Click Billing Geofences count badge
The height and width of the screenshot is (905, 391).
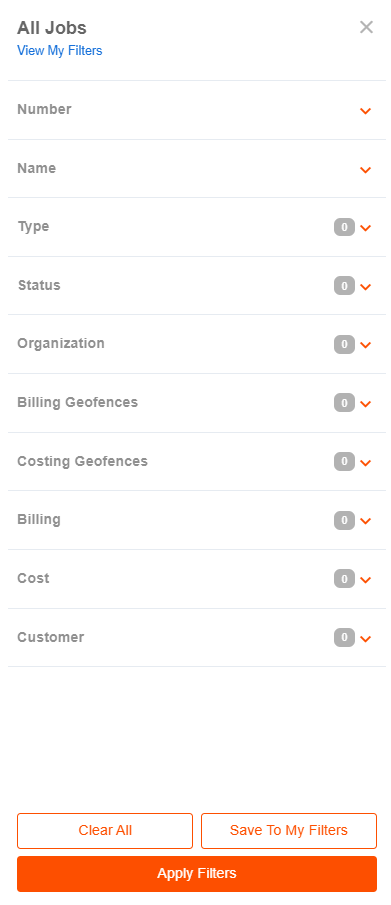coord(344,403)
